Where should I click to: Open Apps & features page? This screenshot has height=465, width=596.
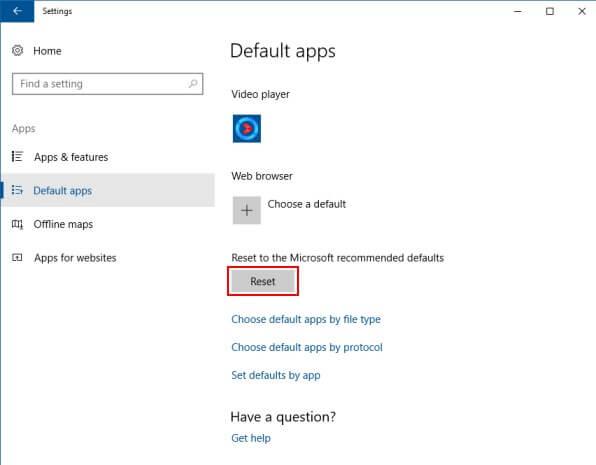[x=71, y=157]
